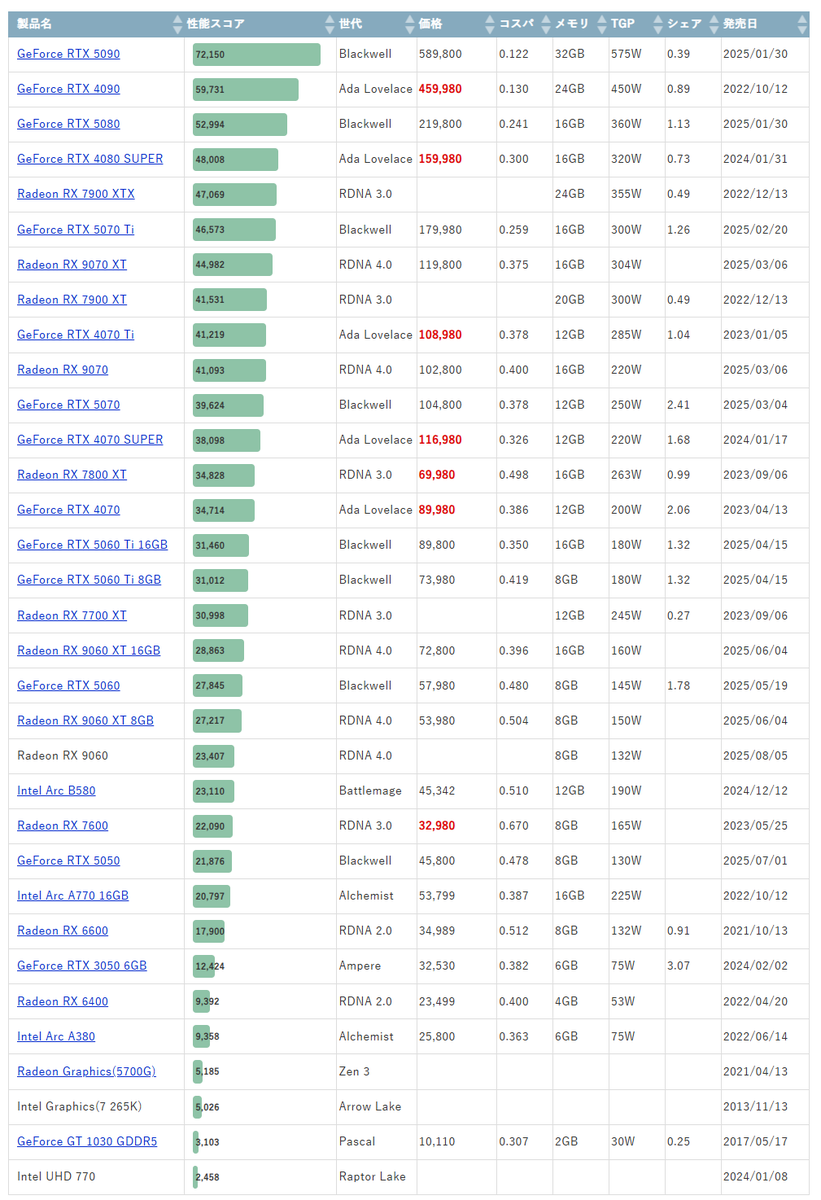Viewport: 821px width, 1200px height.
Task: Go to GeForce RTX 5080 page
Action: pos(68,124)
